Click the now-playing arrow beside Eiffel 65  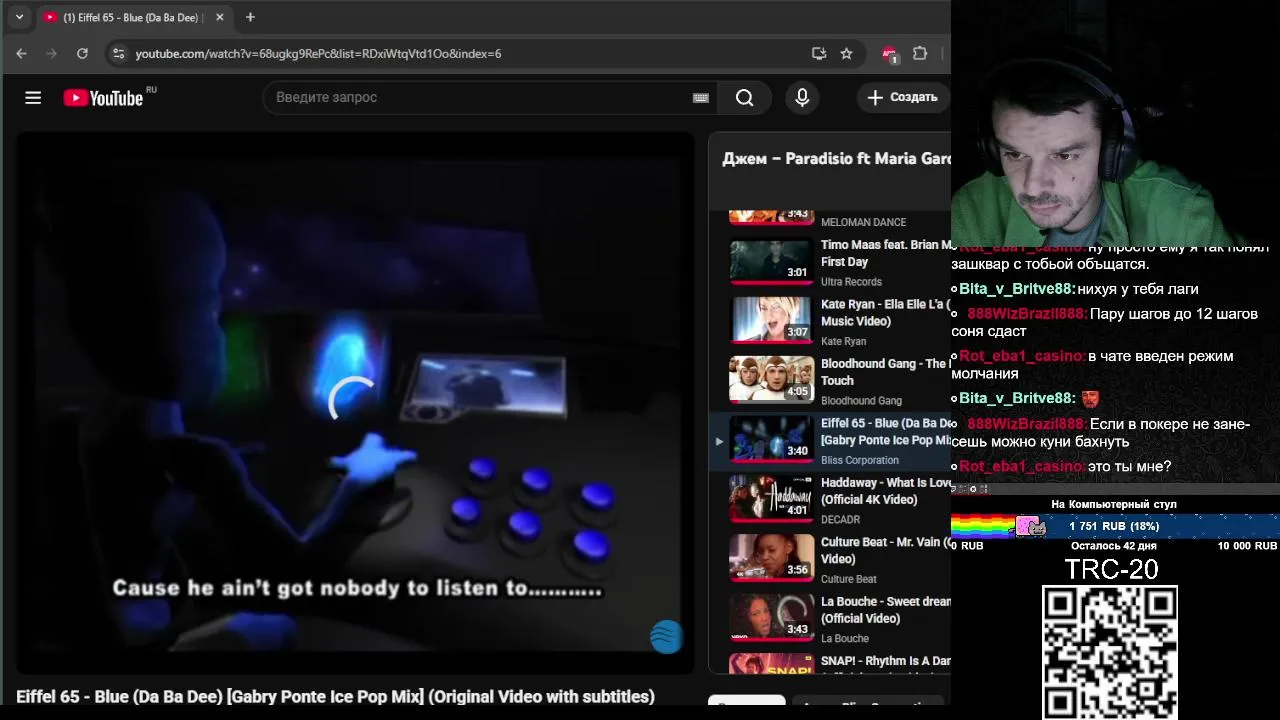(718, 440)
